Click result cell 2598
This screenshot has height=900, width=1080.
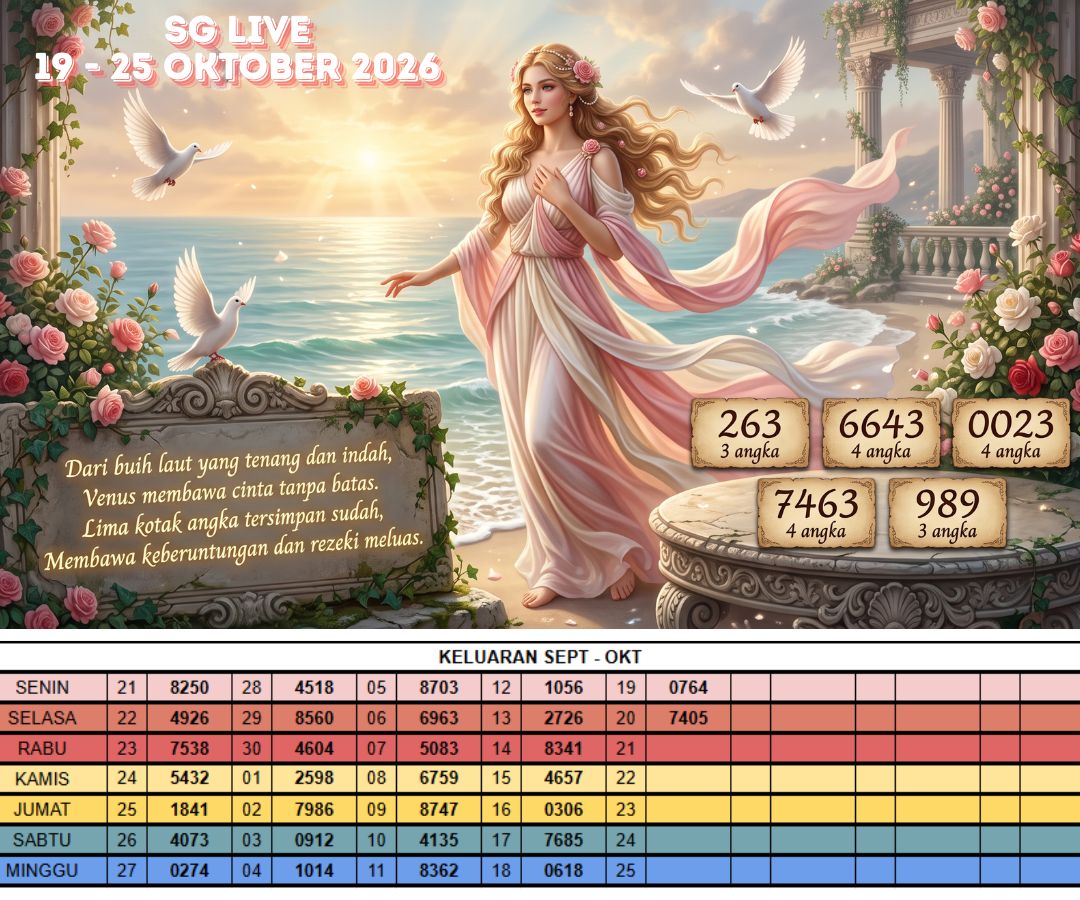(x=314, y=779)
